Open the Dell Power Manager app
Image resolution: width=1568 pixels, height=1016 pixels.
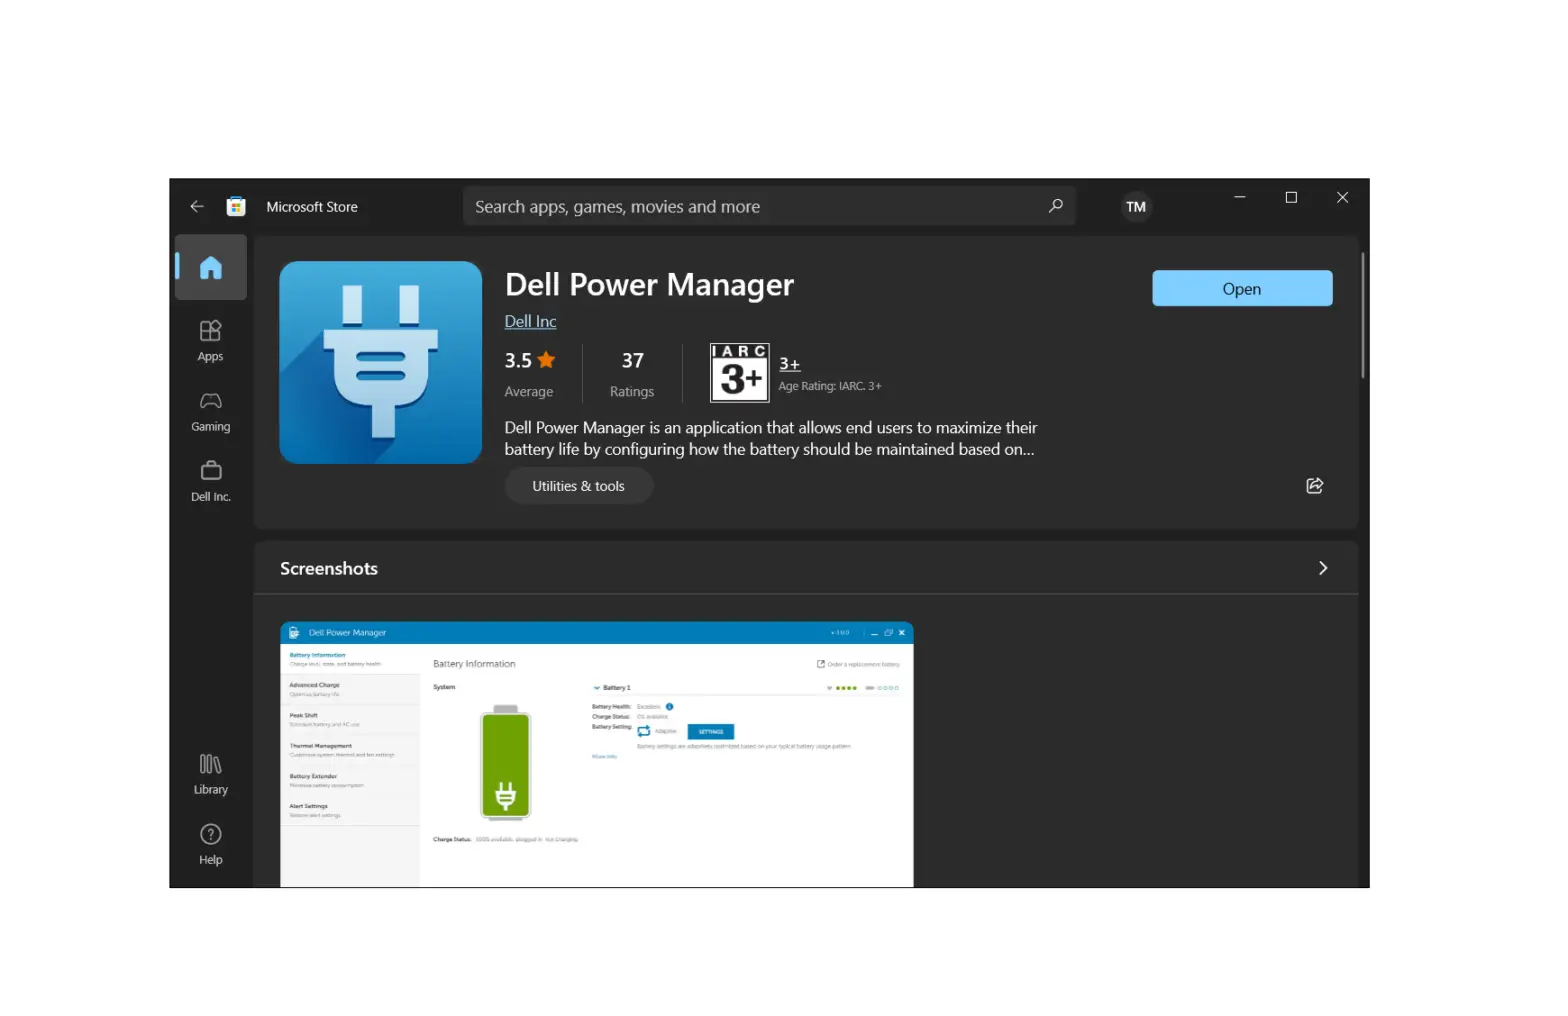pyautogui.click(x=1242, y=289)
